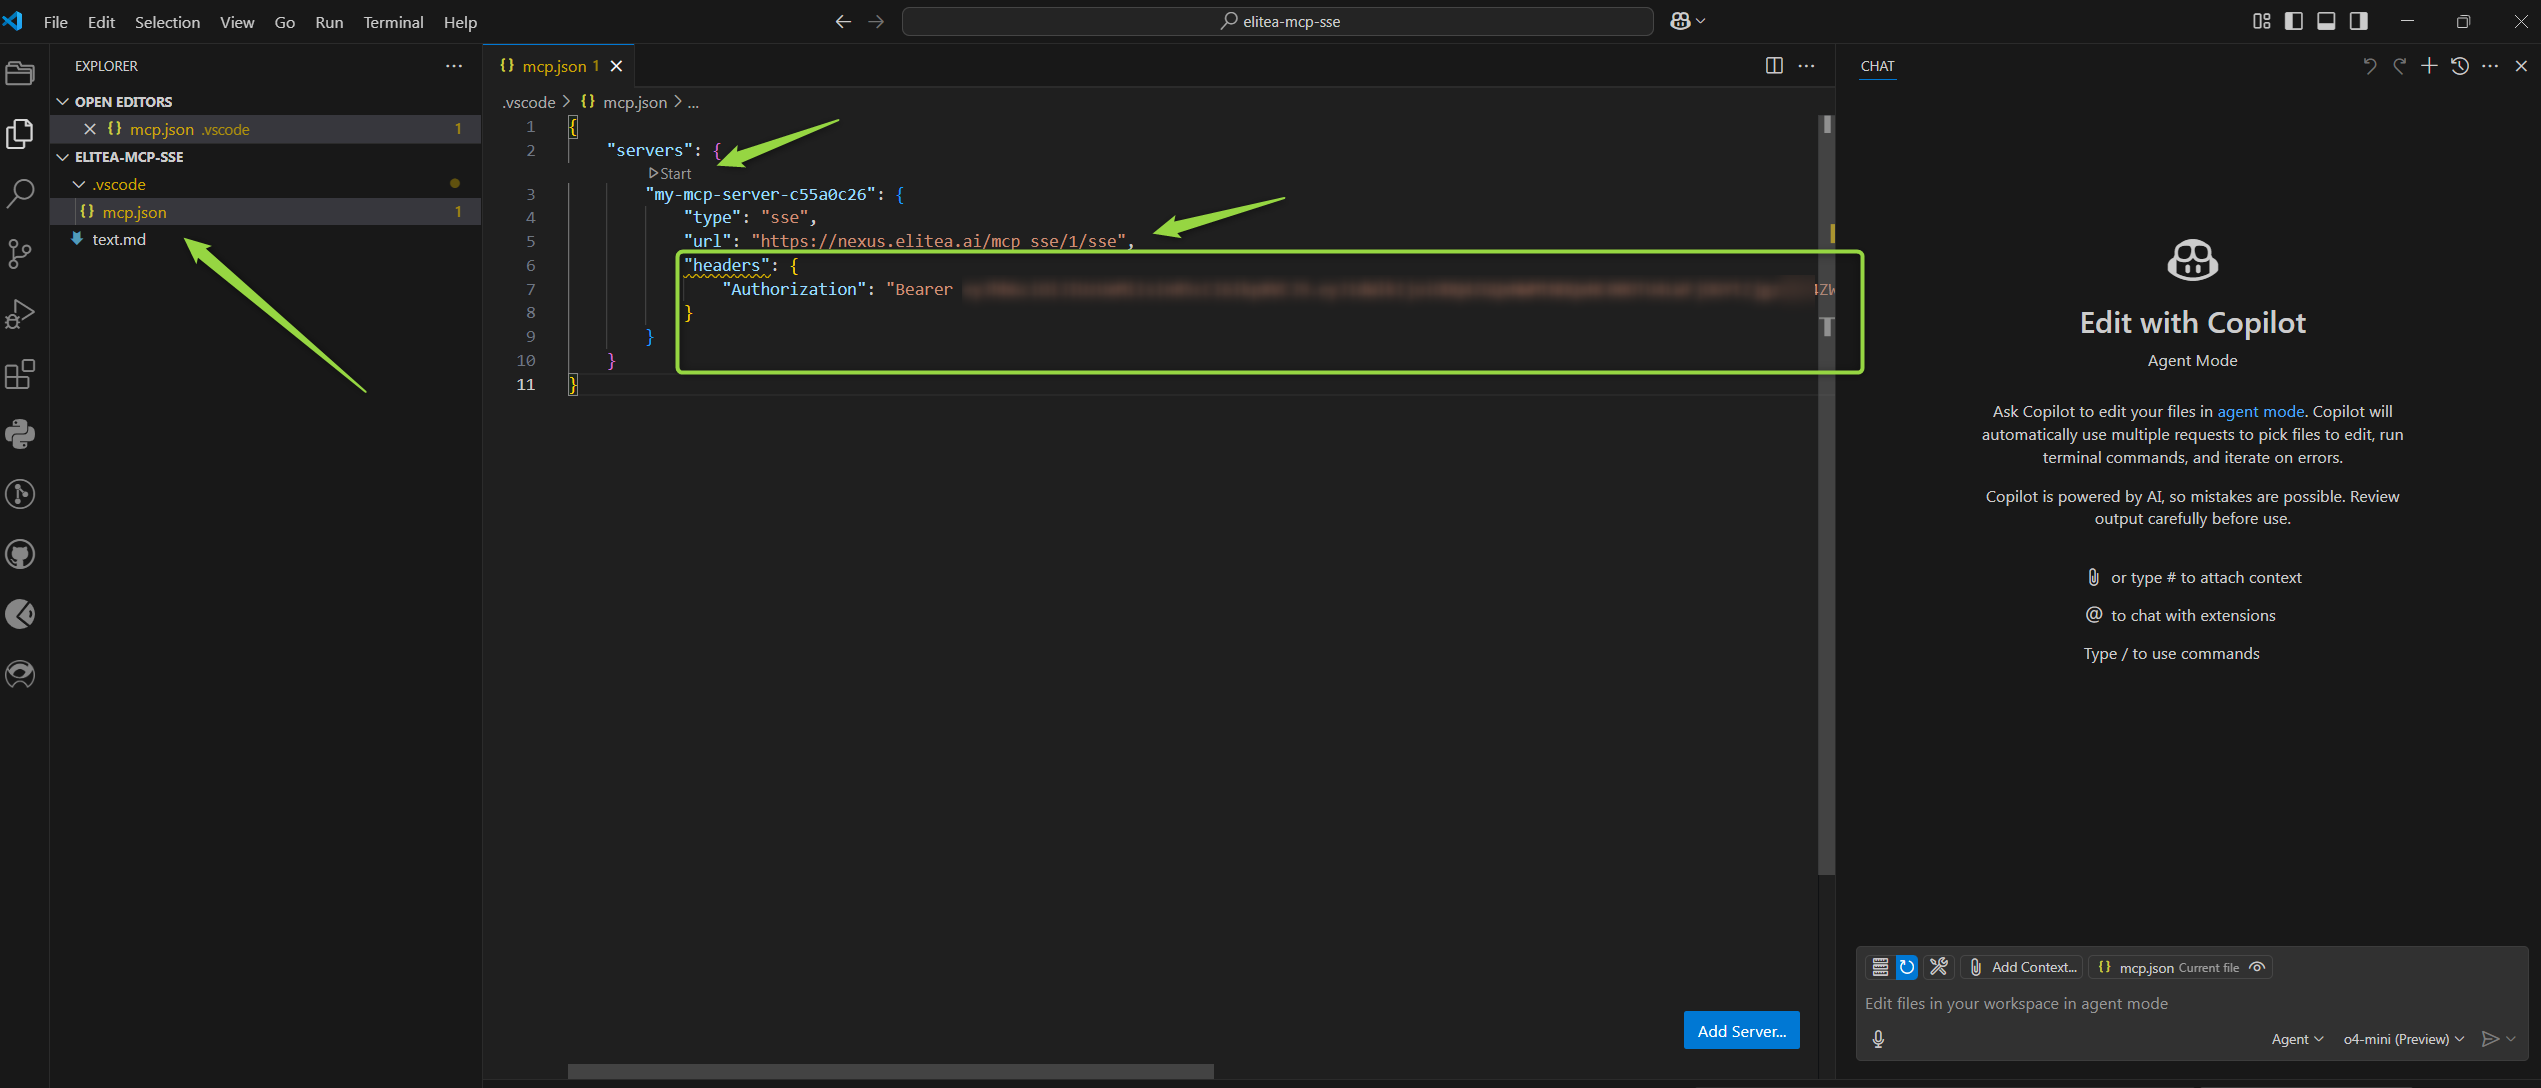Toggle current file context eye icon
This screenshot has width=2541, height=1088.
2257,967
